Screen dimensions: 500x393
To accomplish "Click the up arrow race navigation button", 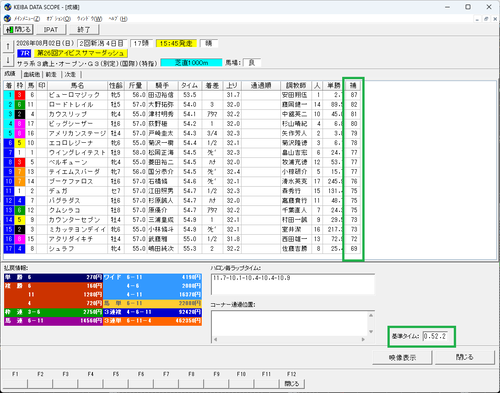I will (8, 46).
